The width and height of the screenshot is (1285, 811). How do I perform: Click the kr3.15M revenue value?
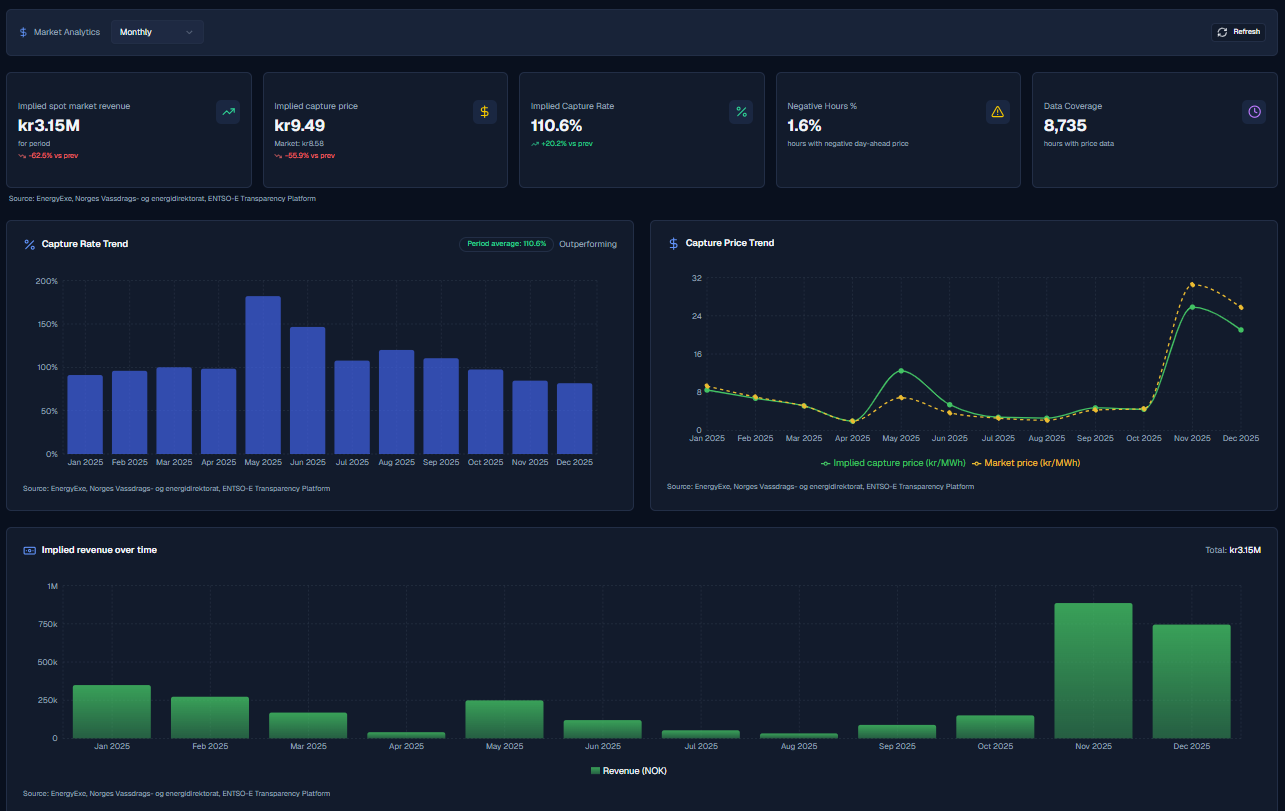tap(49, 125)
